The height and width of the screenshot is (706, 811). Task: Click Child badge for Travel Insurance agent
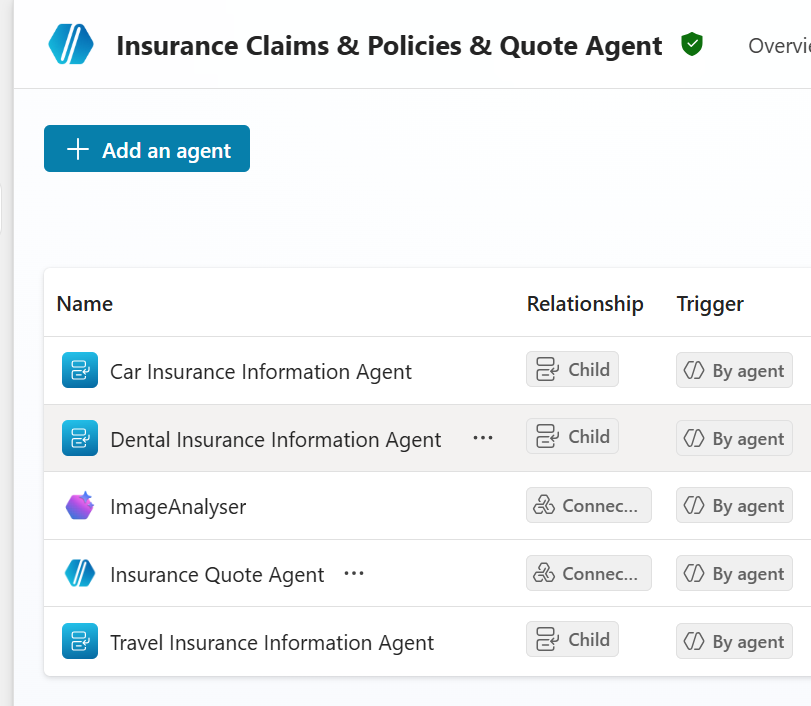(x=573, y=639)
